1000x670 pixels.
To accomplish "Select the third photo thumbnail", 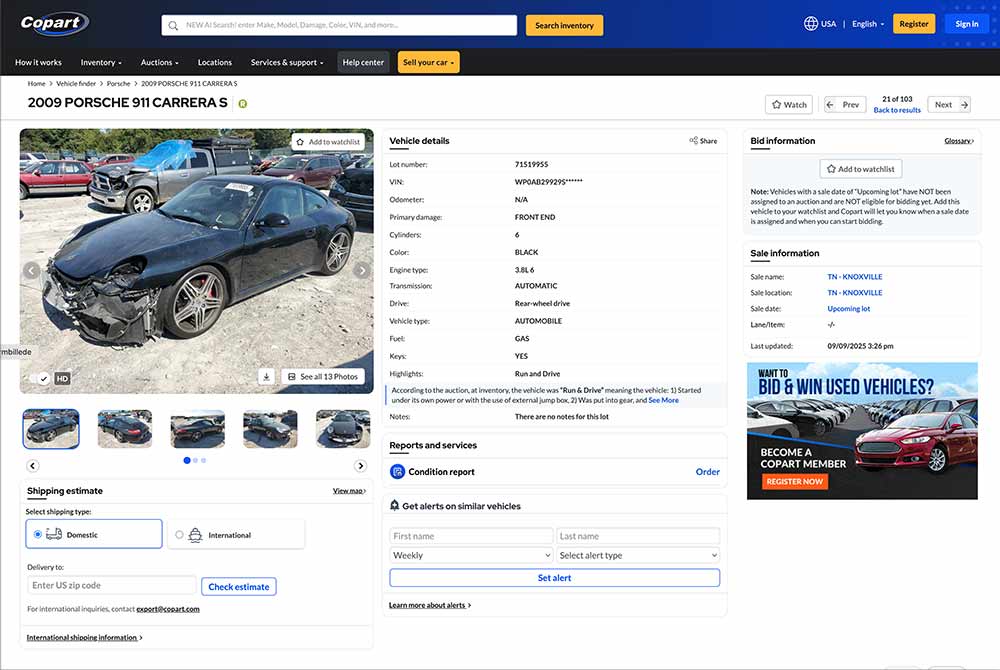I will point(197,428).
